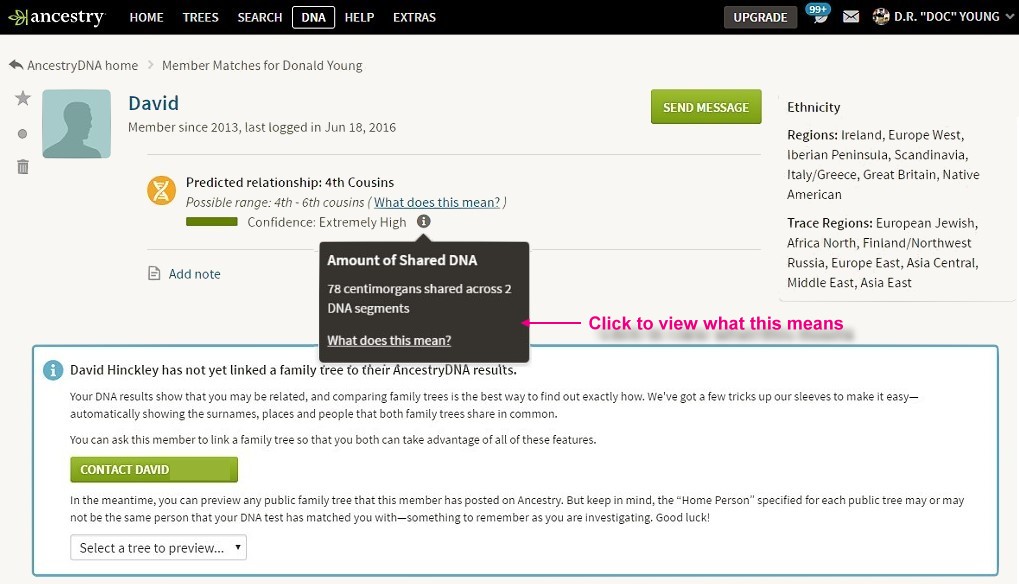Click What does this mean in tooltip
This screenshot has width=1019, height=584.
[x=389, y=340]
